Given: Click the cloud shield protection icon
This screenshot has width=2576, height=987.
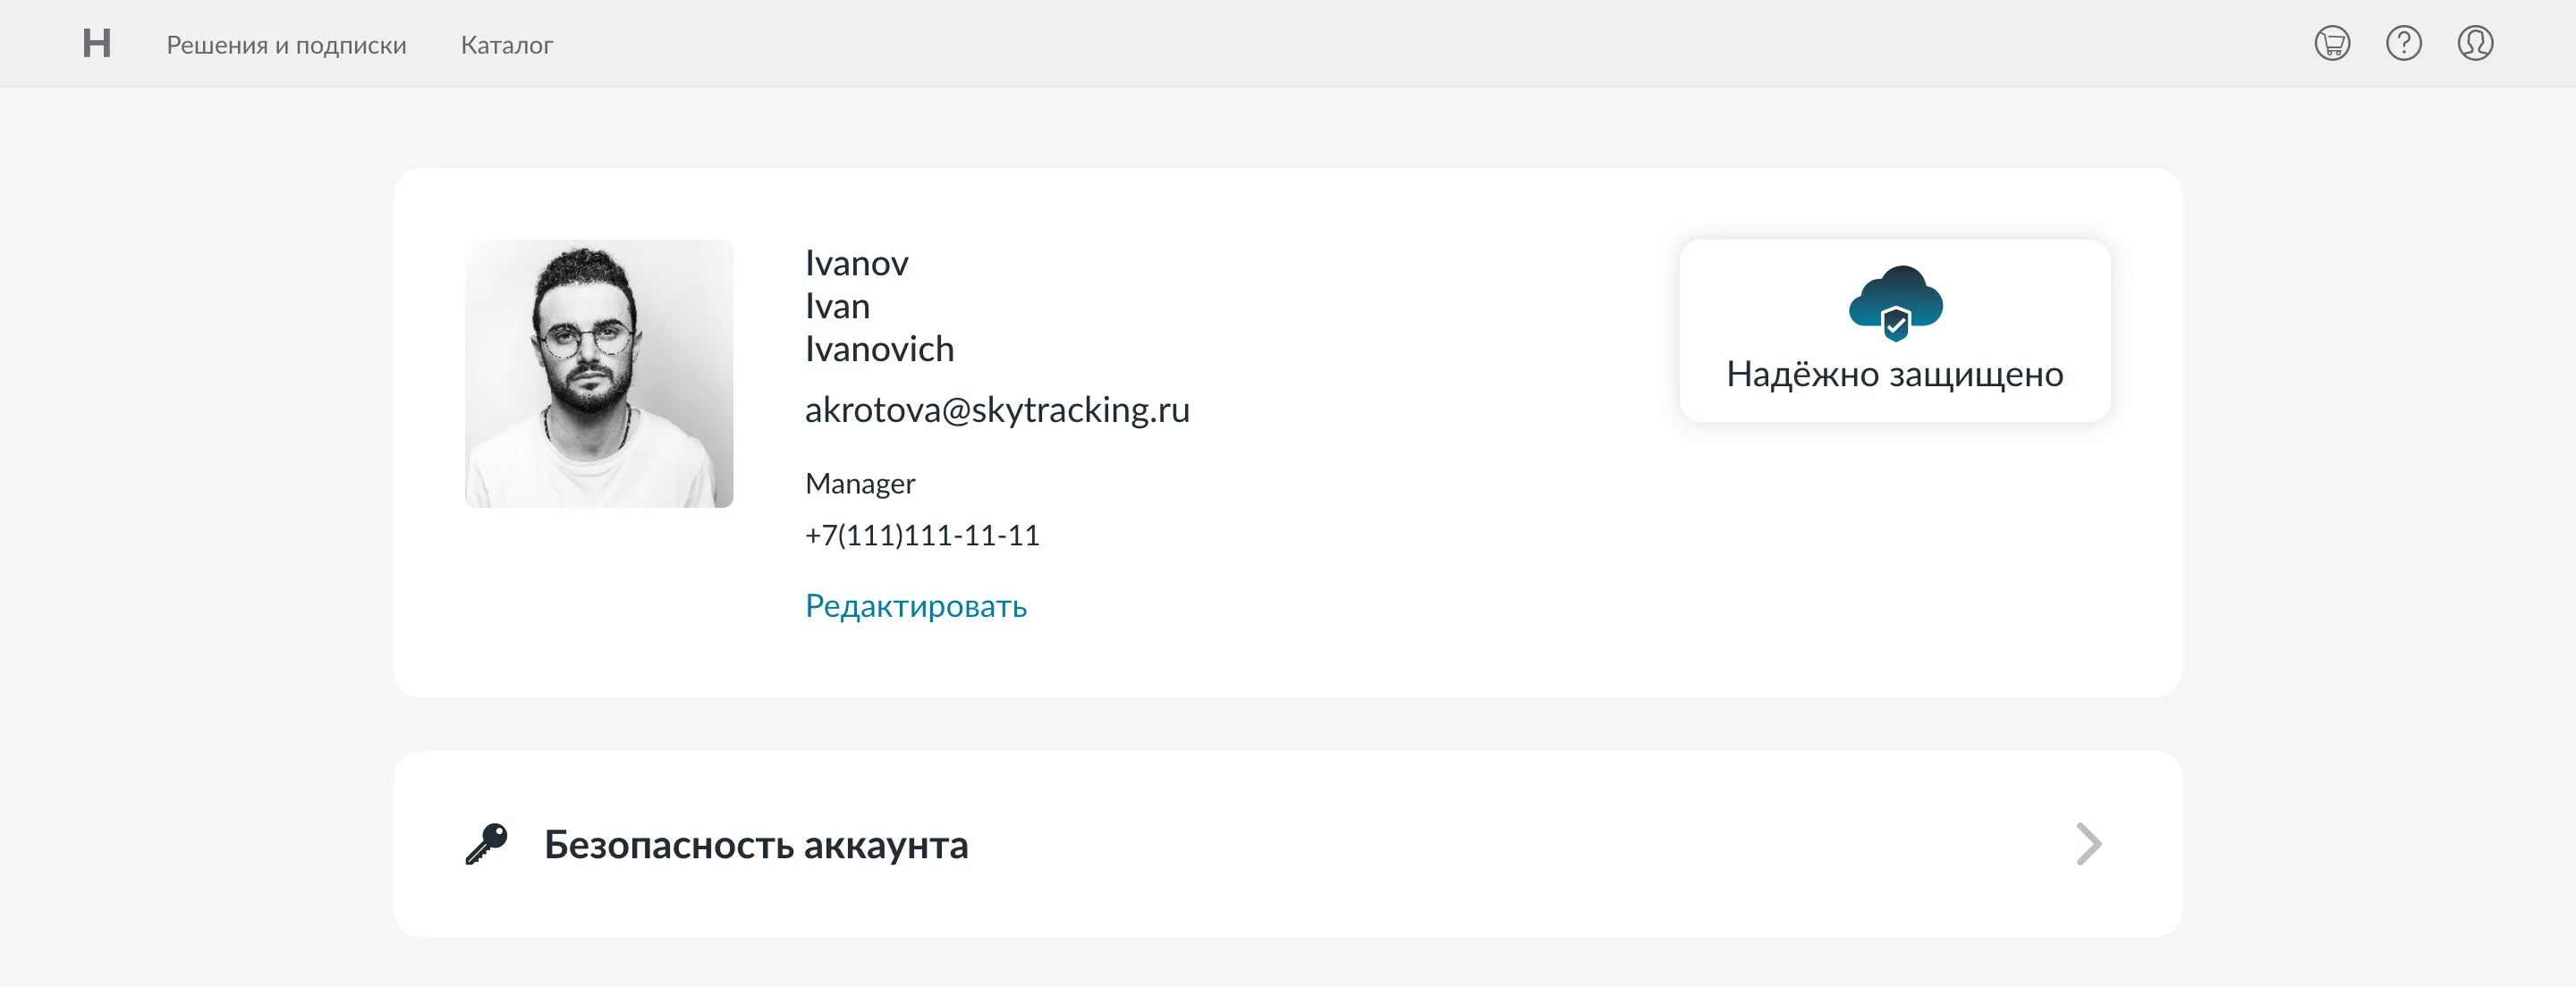Looking at the screenshot, I should point(1895,302).
